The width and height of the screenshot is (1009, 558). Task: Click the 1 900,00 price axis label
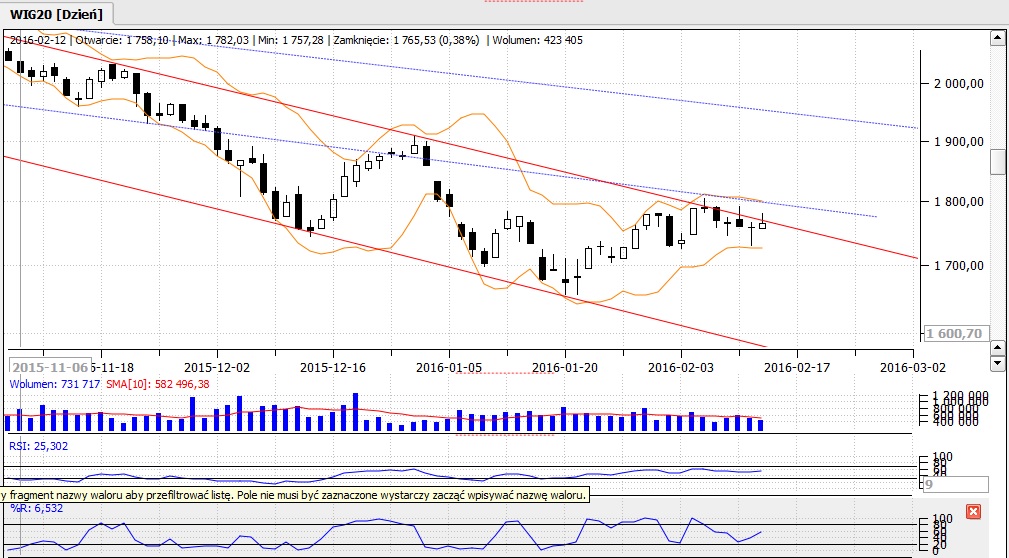[x=959, y=142]
